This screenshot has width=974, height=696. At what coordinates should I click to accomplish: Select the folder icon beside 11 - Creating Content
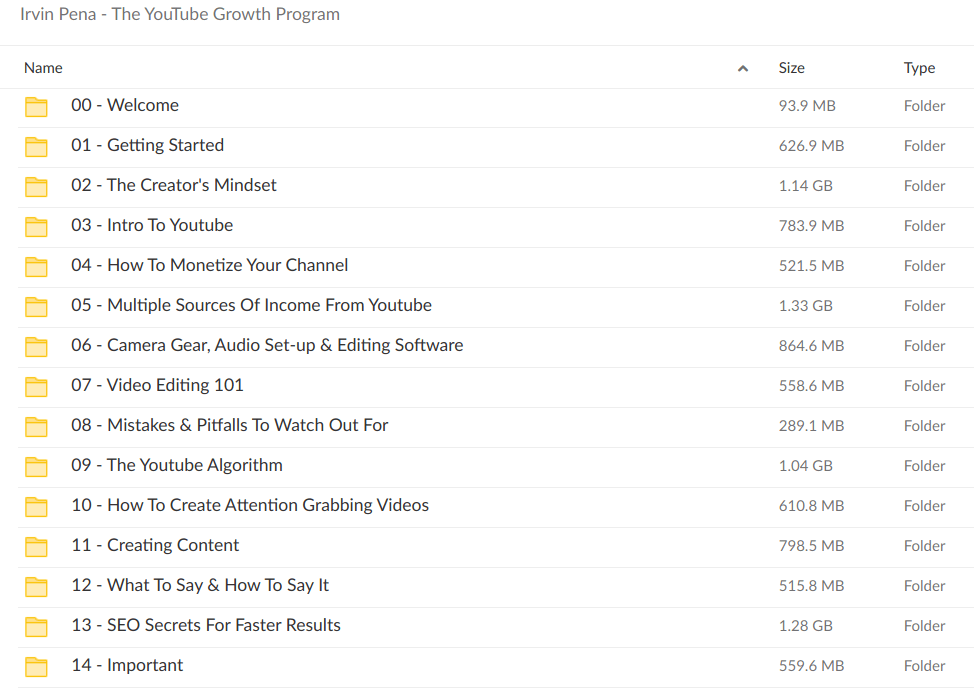[36, 545]
